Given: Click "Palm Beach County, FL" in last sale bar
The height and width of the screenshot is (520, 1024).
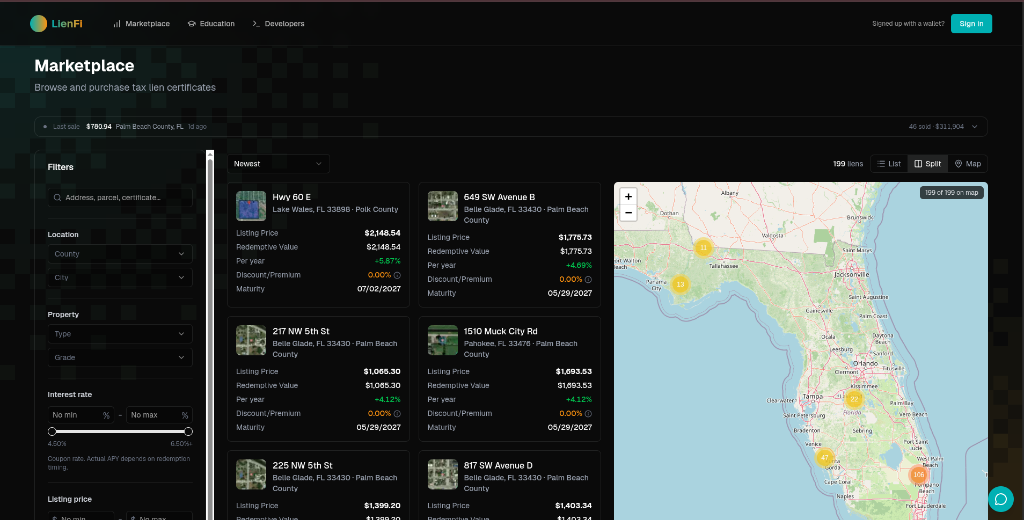Looking at the screenshot, I should click(150, 127).
